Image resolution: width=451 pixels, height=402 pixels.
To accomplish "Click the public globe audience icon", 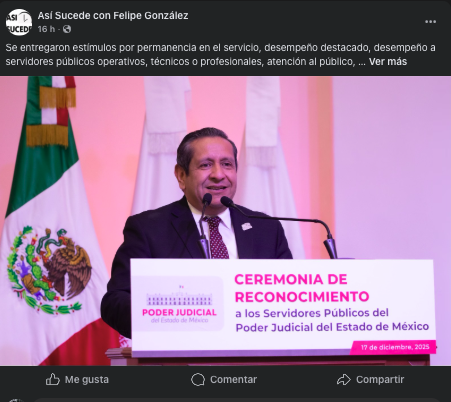I will (67, 29).
